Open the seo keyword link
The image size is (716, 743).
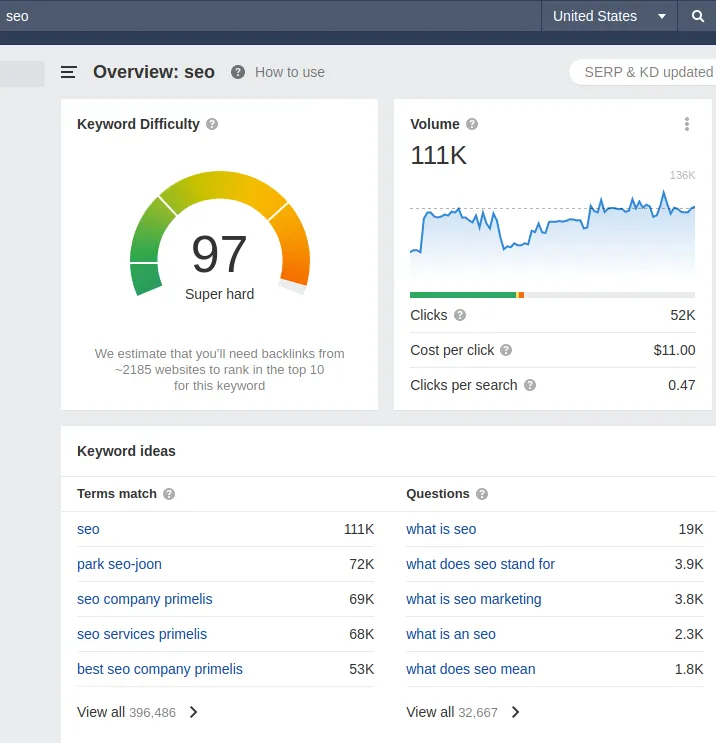point(88,529)
